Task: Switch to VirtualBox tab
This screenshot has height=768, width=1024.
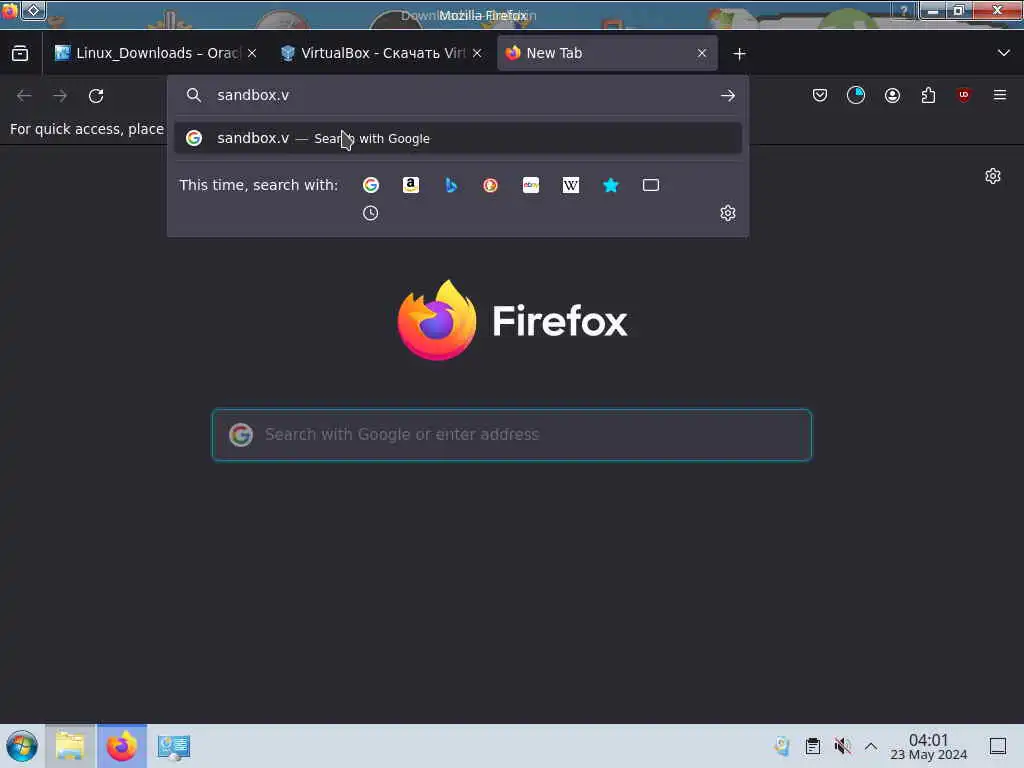Action: pos(382,54)
